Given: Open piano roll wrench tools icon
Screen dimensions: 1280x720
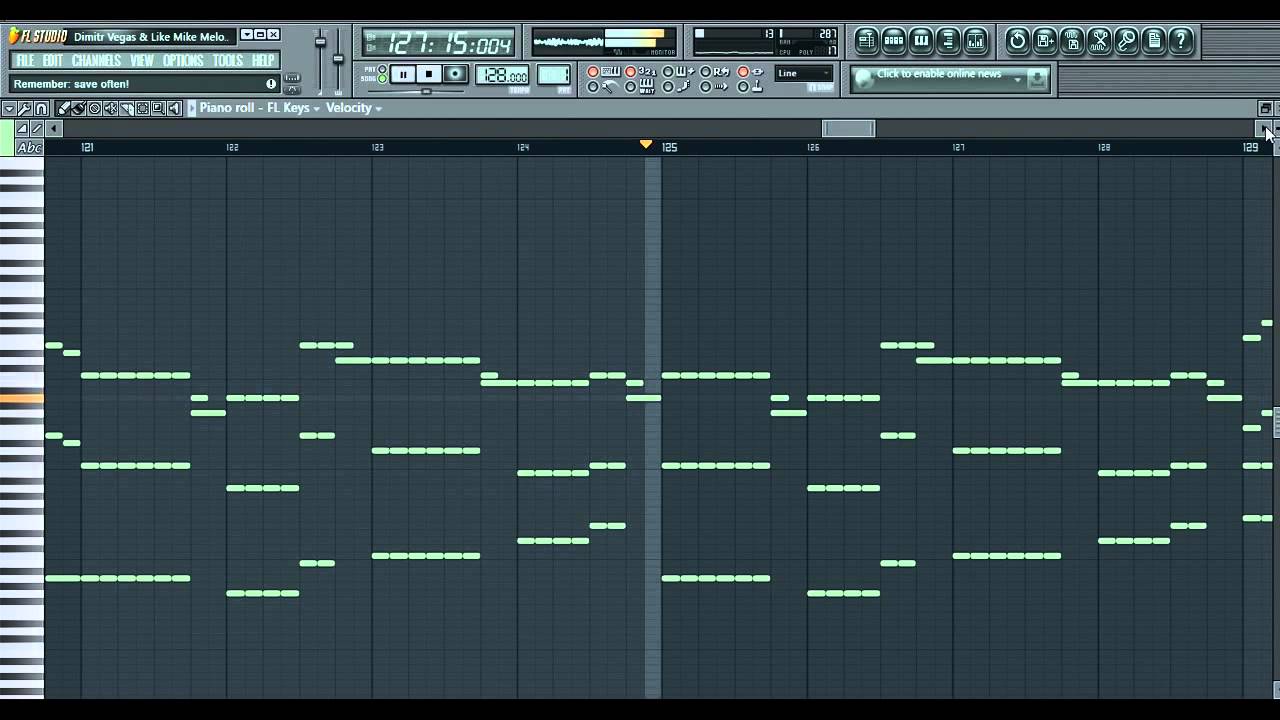Looking at the screenshot, I should point(25,108).
